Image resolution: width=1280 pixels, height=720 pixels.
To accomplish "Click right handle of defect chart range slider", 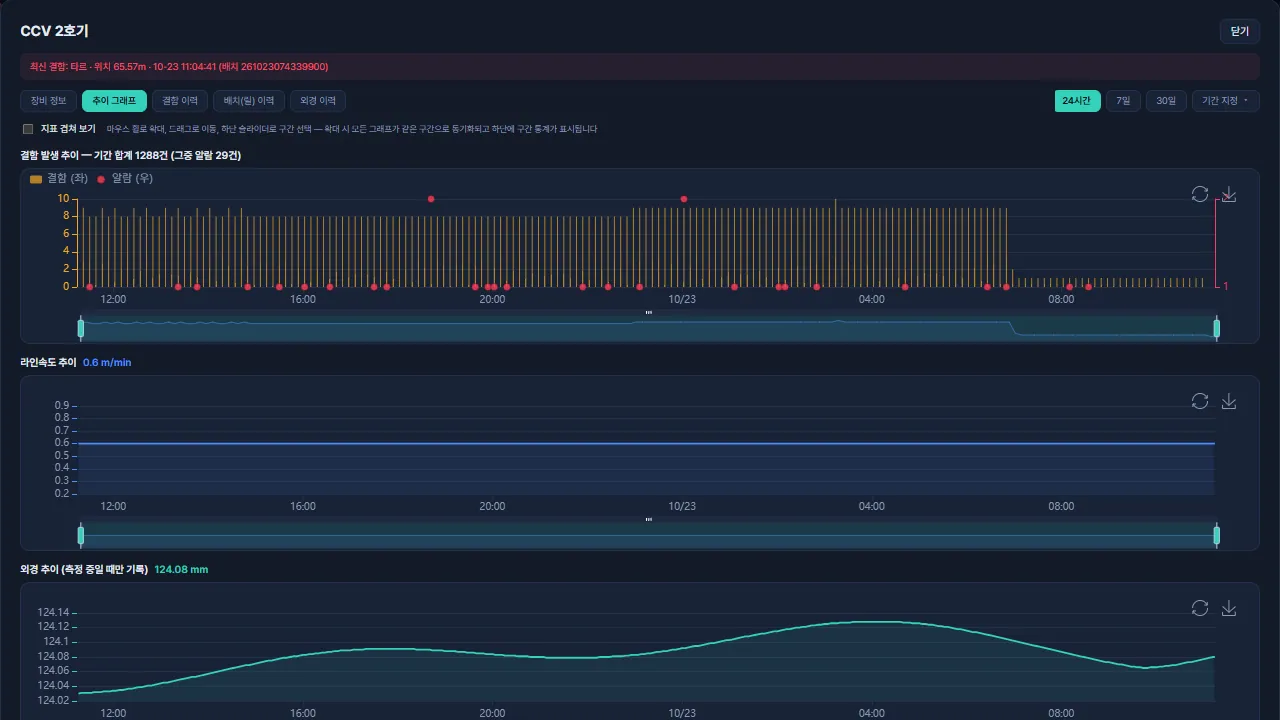I will pyautogui.click(x=1217, y=328).
